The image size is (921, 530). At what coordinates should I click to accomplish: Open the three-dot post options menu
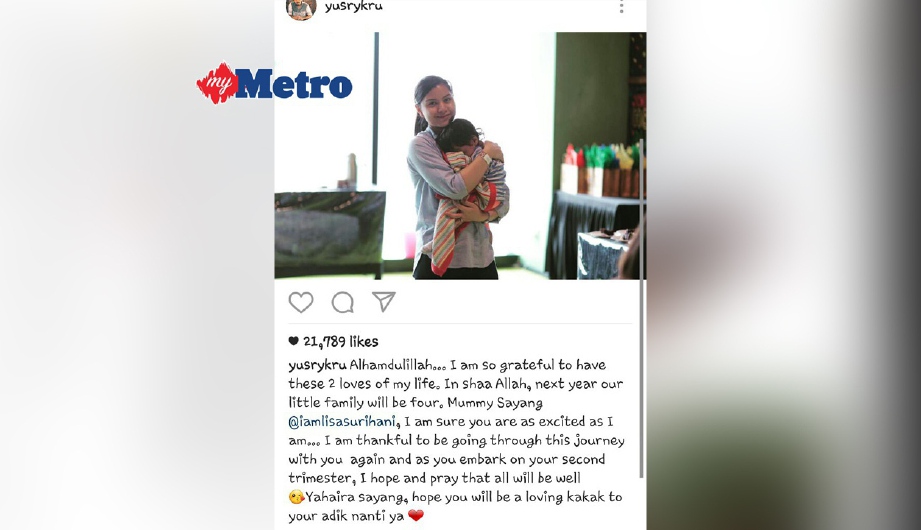(x=621, y=7)
